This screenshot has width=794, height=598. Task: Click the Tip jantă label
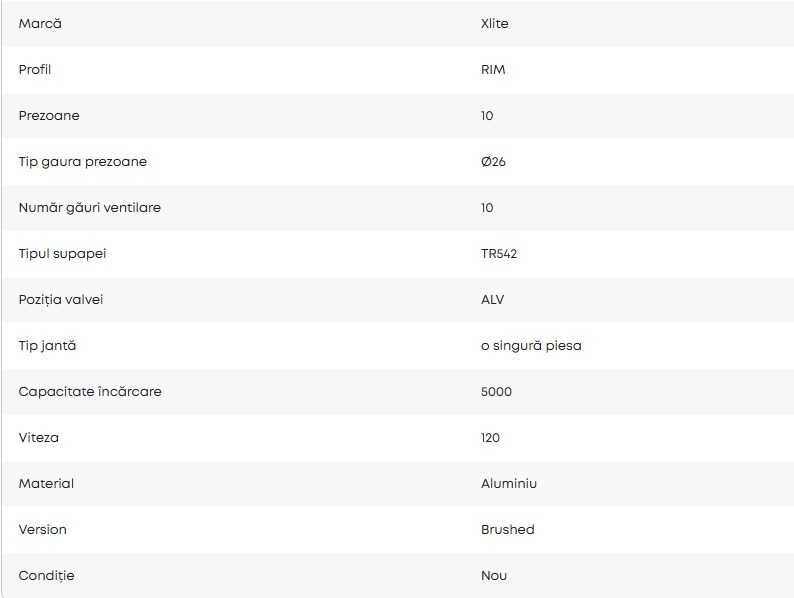[47, 345]
